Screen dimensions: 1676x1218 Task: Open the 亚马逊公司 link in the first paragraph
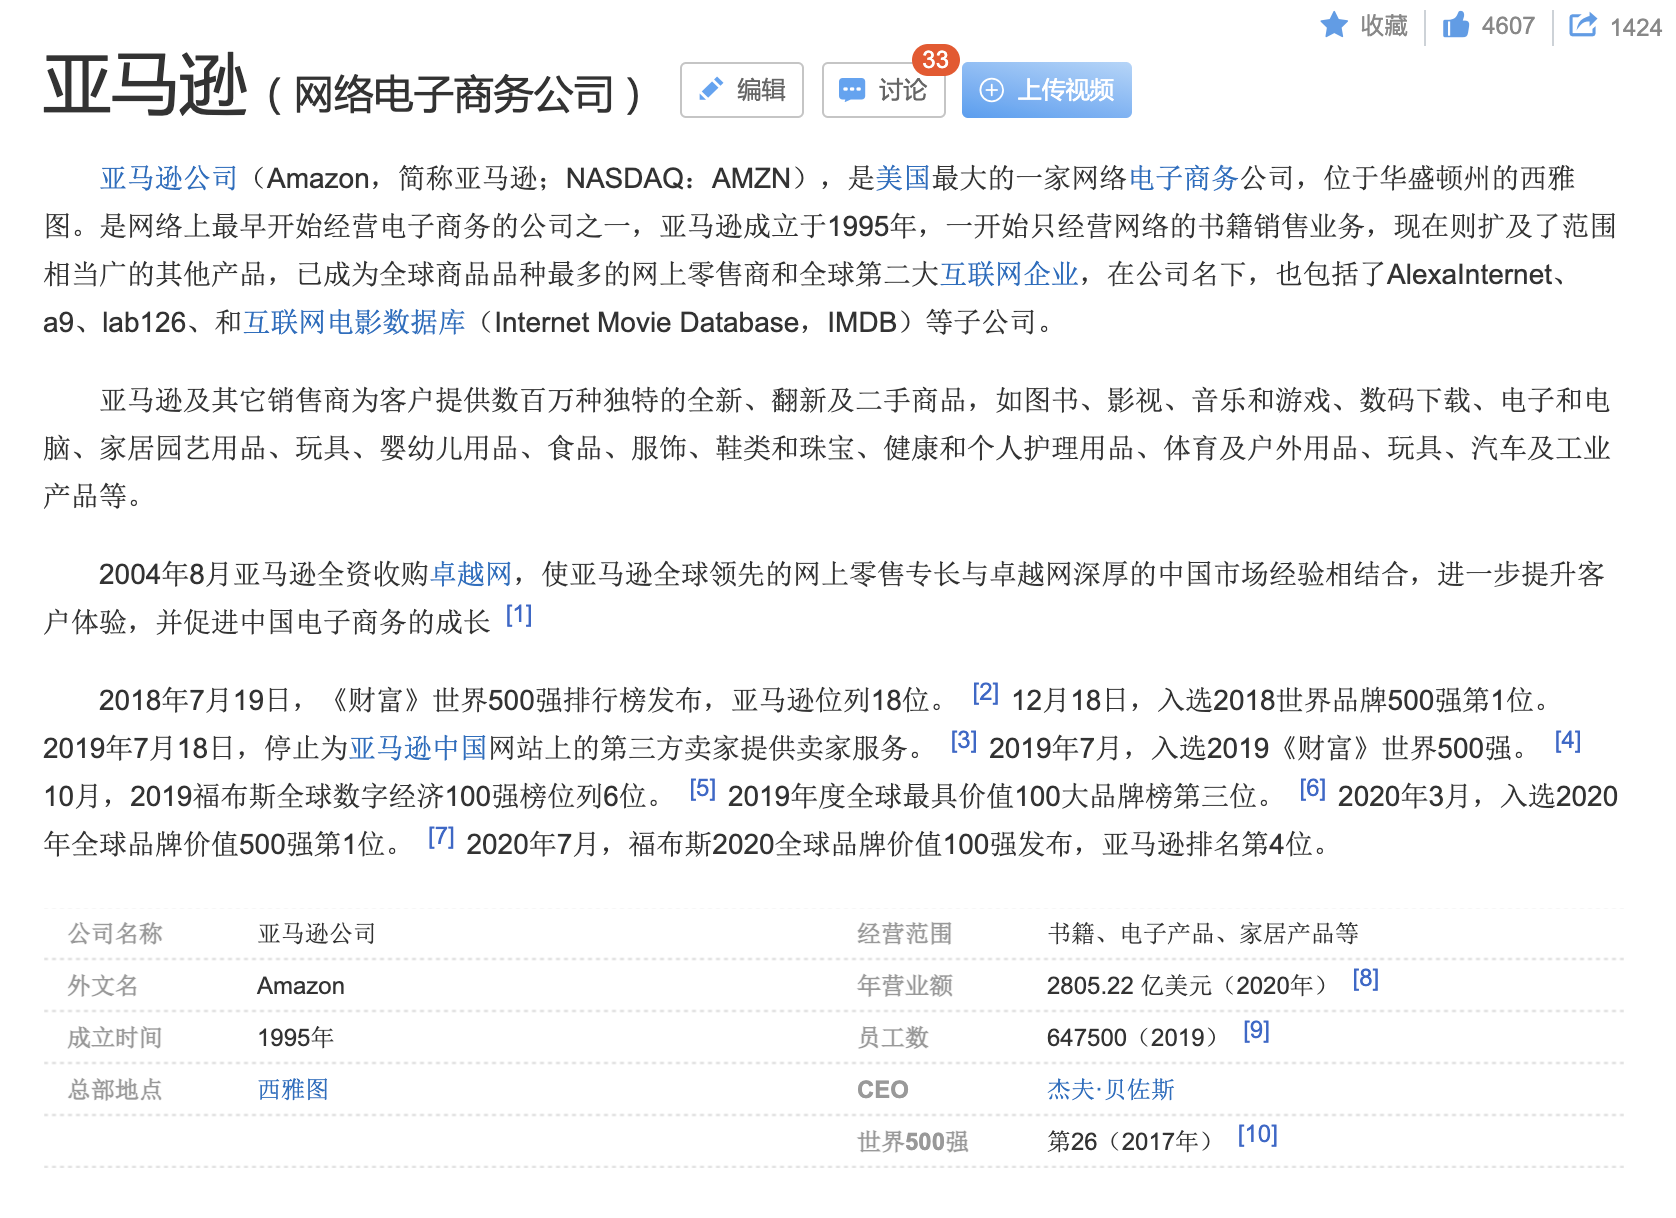coord(166,178)
